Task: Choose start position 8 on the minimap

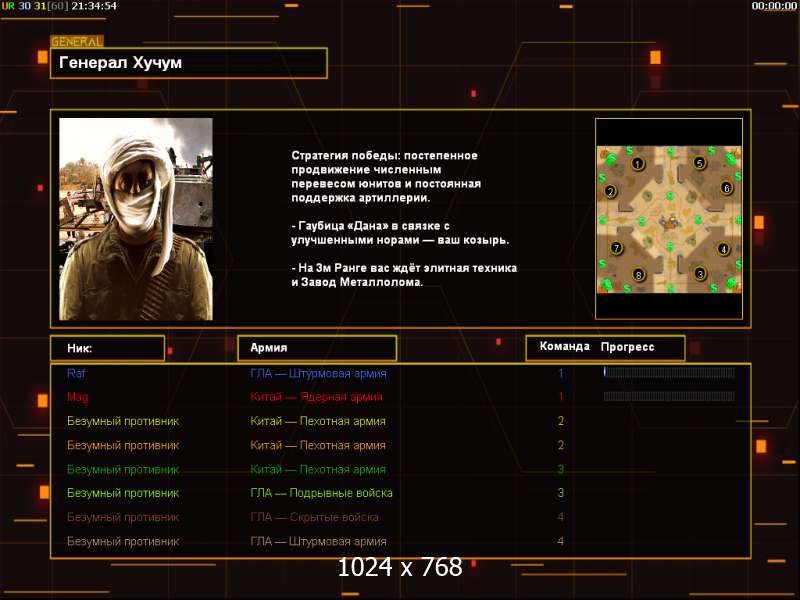Action: 638,275
